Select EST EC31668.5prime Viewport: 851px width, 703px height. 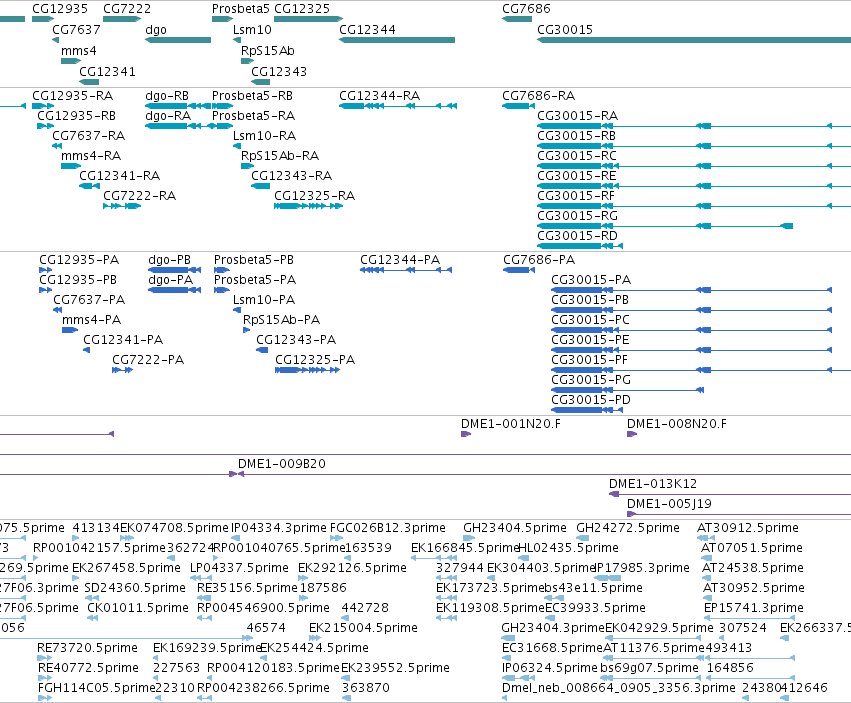tap(552, 648)
